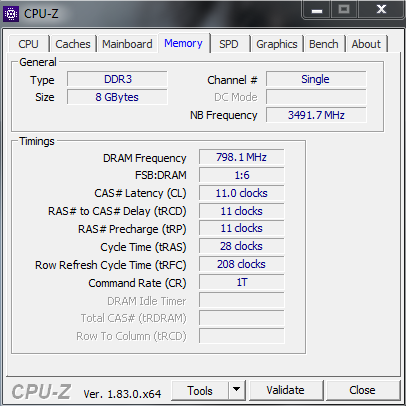This screenshot has width=406, height=406.
Task: Select the tRAS value 28 clocks
Action: 242,247
